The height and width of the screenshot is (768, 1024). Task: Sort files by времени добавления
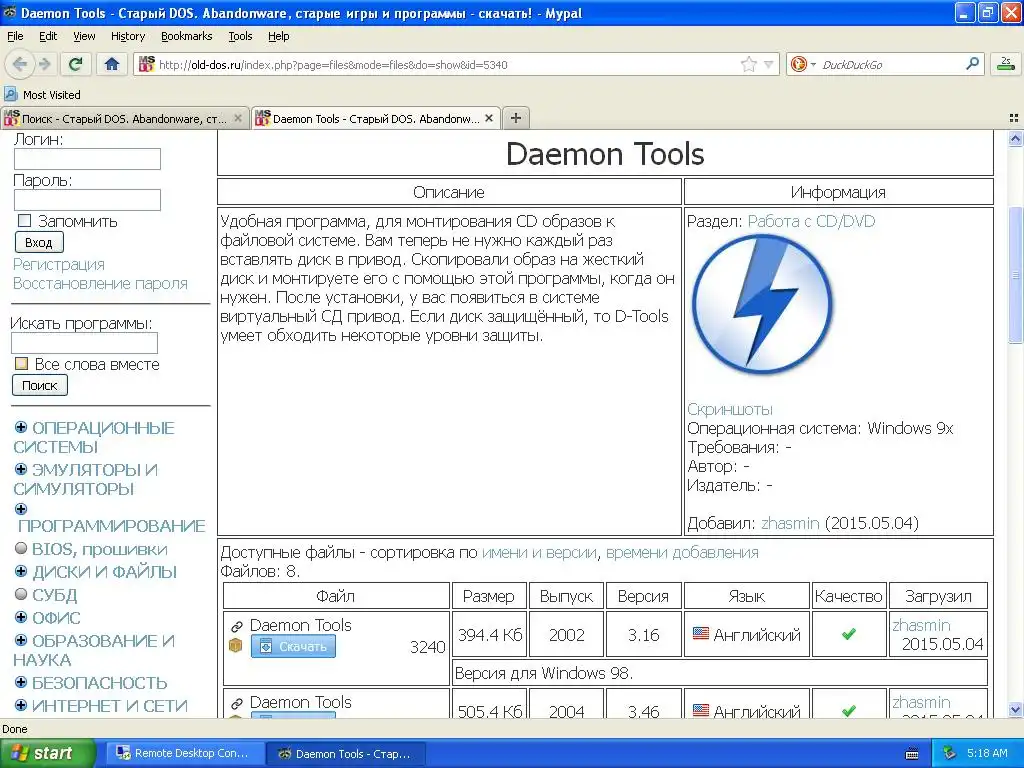pos(682,552)
